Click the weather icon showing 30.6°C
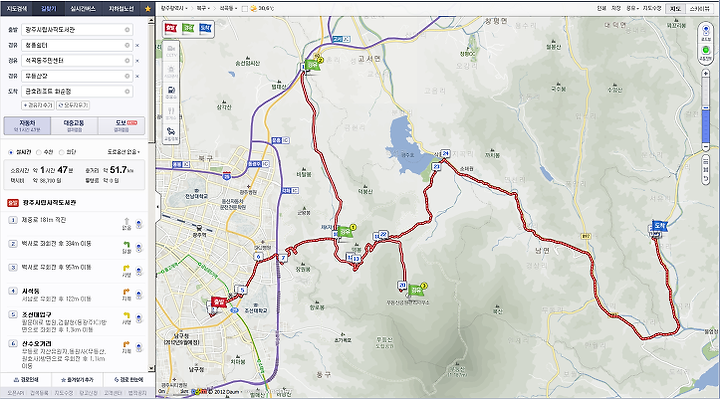This screenshot has height=399, width=720. point(253,8)
